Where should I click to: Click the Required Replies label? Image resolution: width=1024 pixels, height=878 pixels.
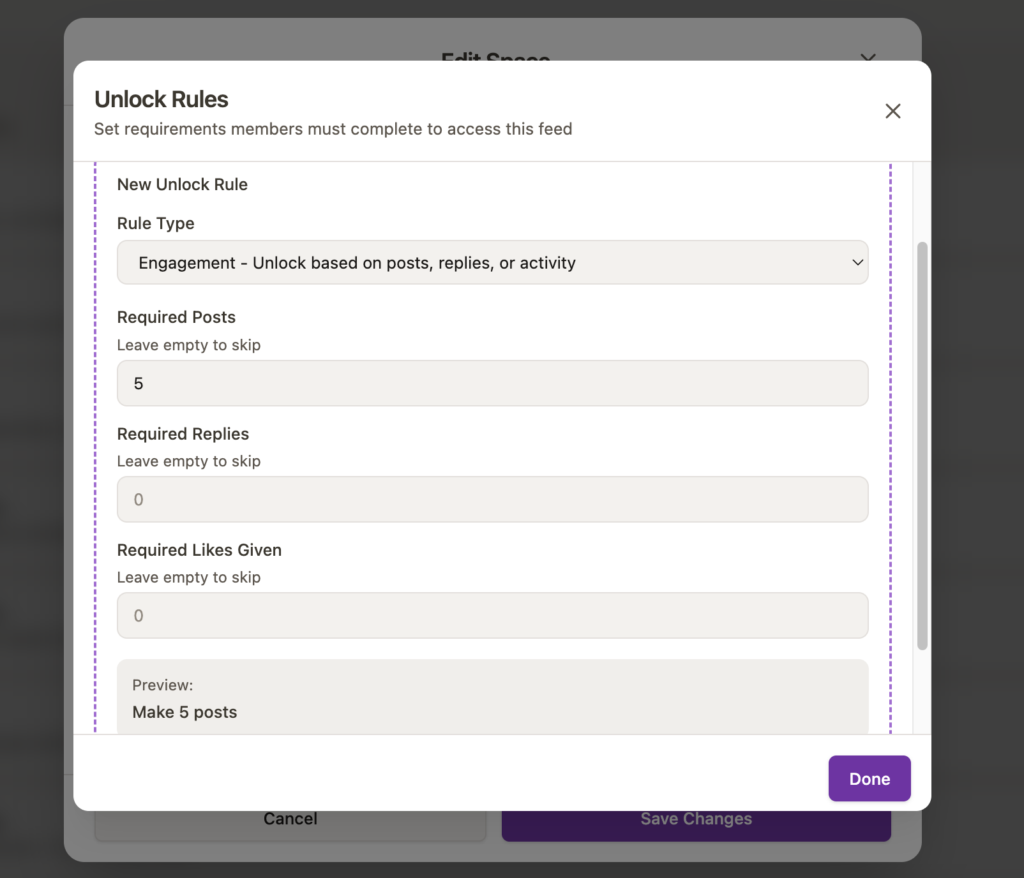click(183, 434)
